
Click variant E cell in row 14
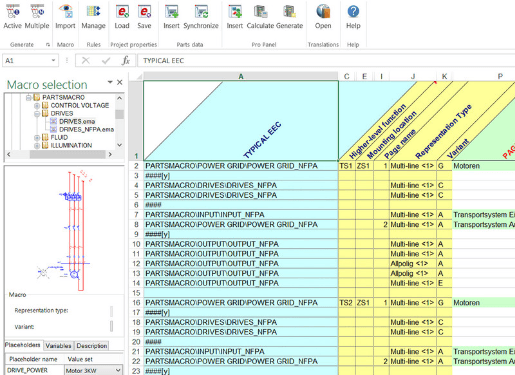(x=444, y=283)
